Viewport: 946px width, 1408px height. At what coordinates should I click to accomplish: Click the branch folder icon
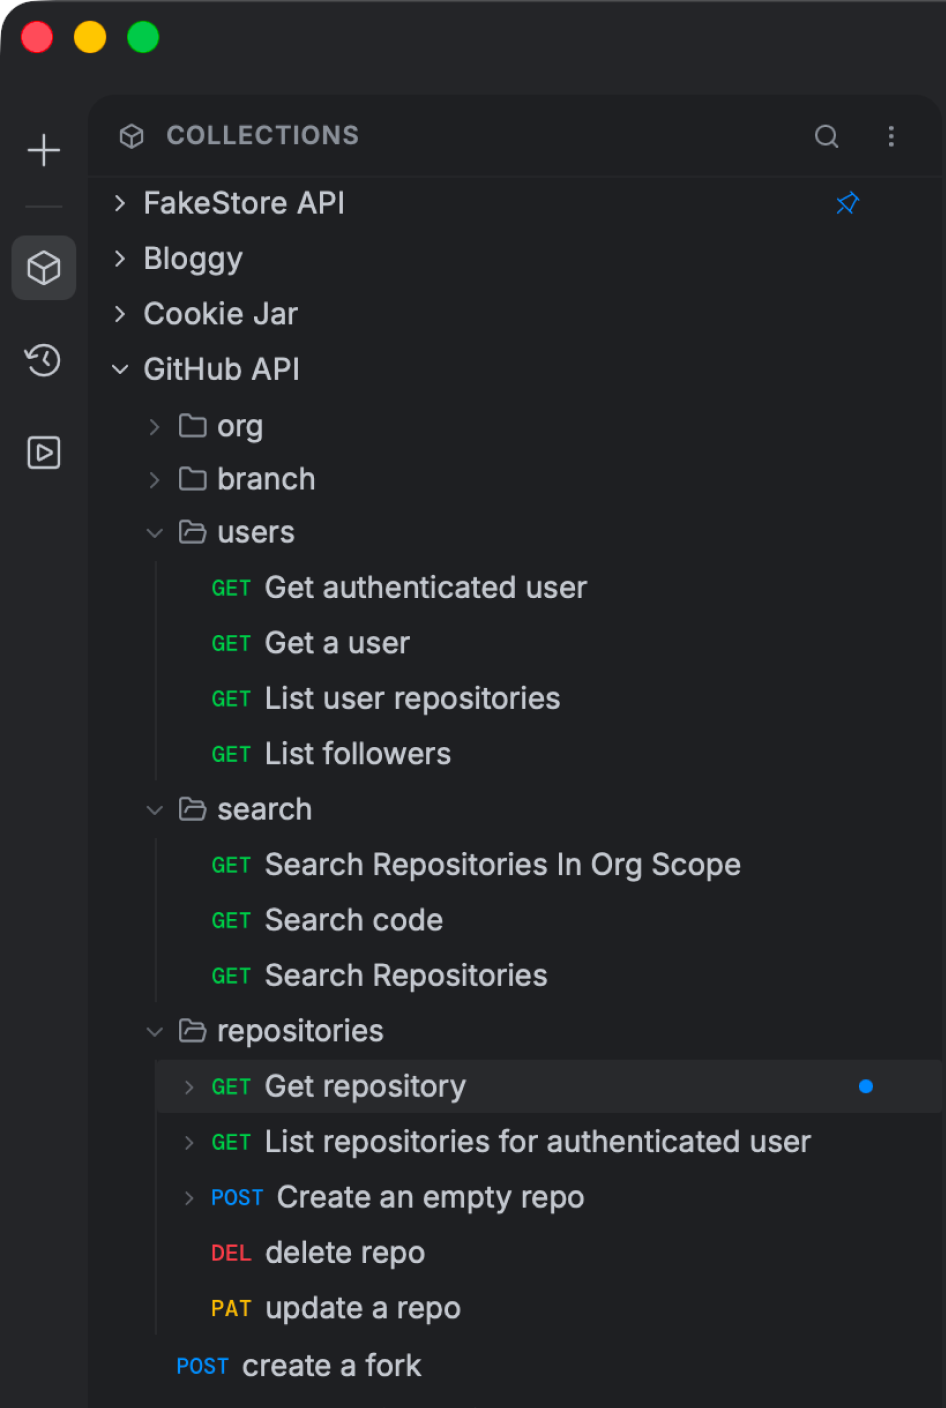click(x=193, y=479)
